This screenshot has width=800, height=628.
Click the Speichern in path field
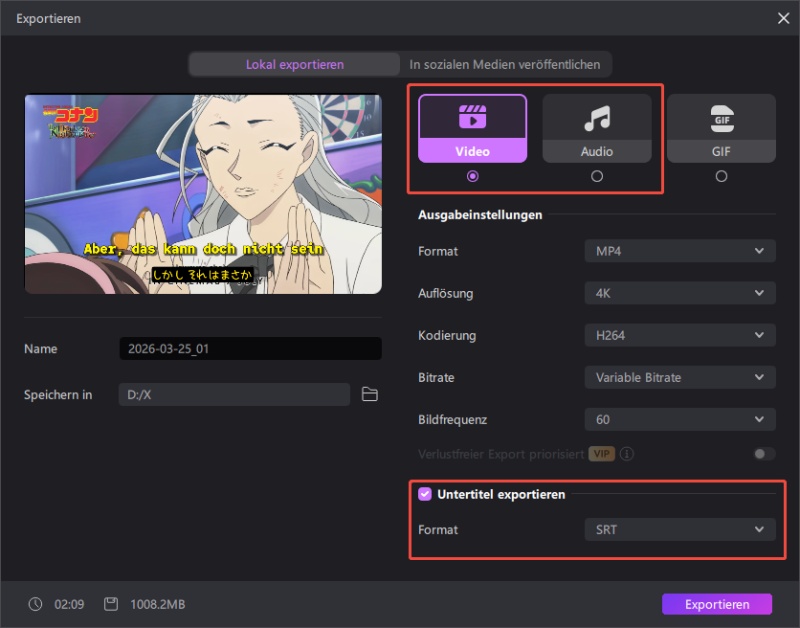[x=234, y=394]
